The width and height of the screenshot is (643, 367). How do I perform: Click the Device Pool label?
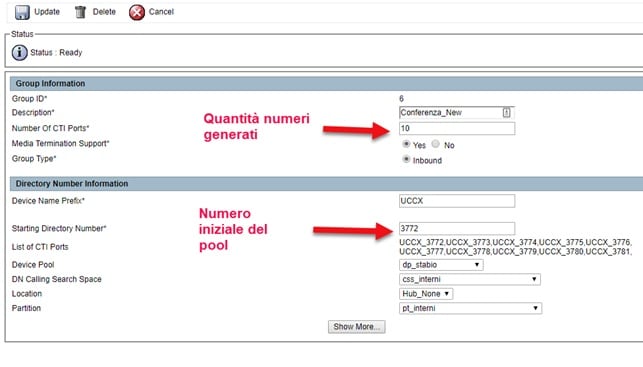(33, 265)
